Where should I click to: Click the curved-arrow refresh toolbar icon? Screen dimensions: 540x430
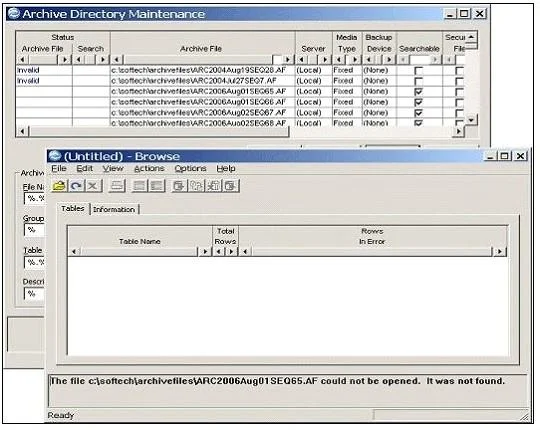click(x=76, y=186)
